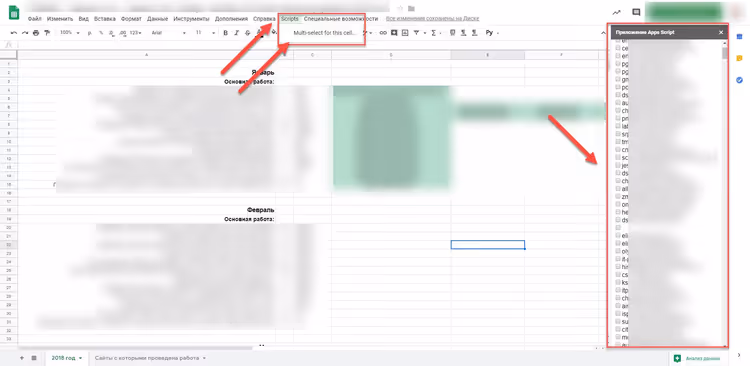Tick the checkbox next to 'zn'

pos(618,196)
